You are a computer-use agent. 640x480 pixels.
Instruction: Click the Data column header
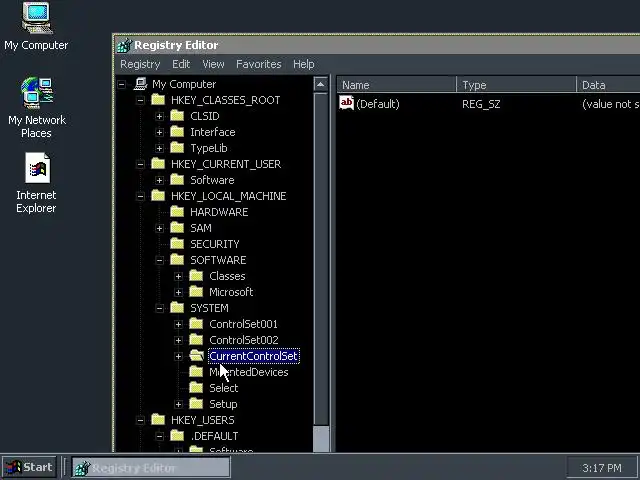click(x=608, y=84)
